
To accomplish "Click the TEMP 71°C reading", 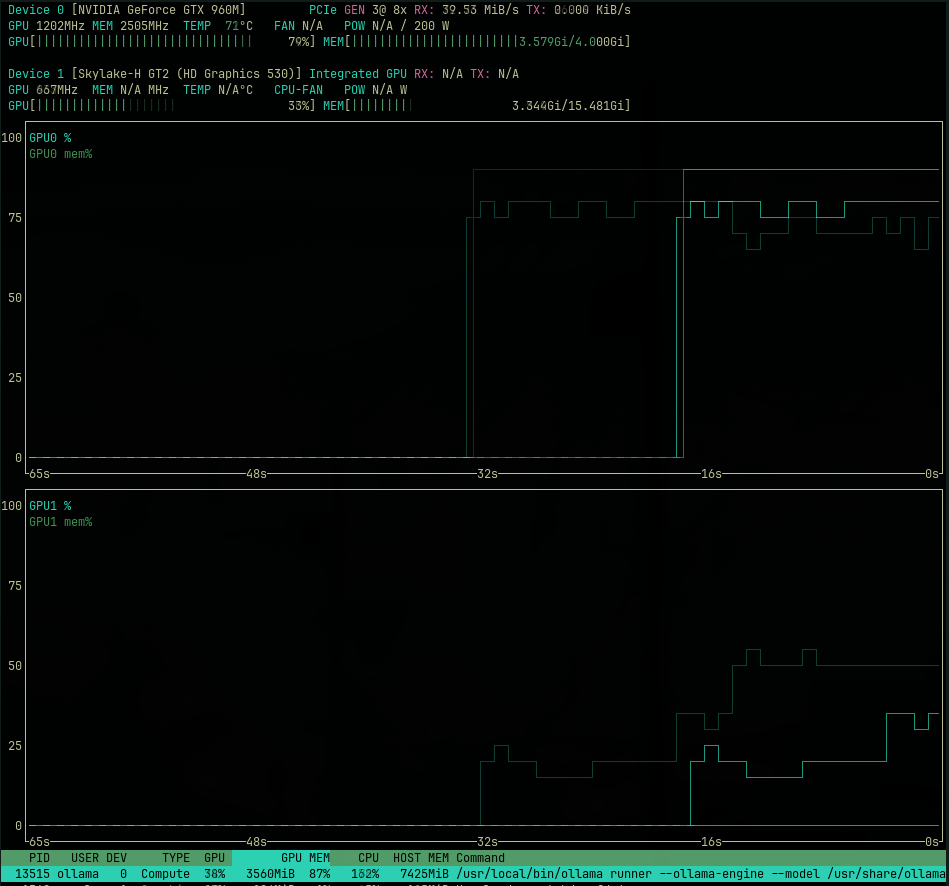I will (218, 26).
